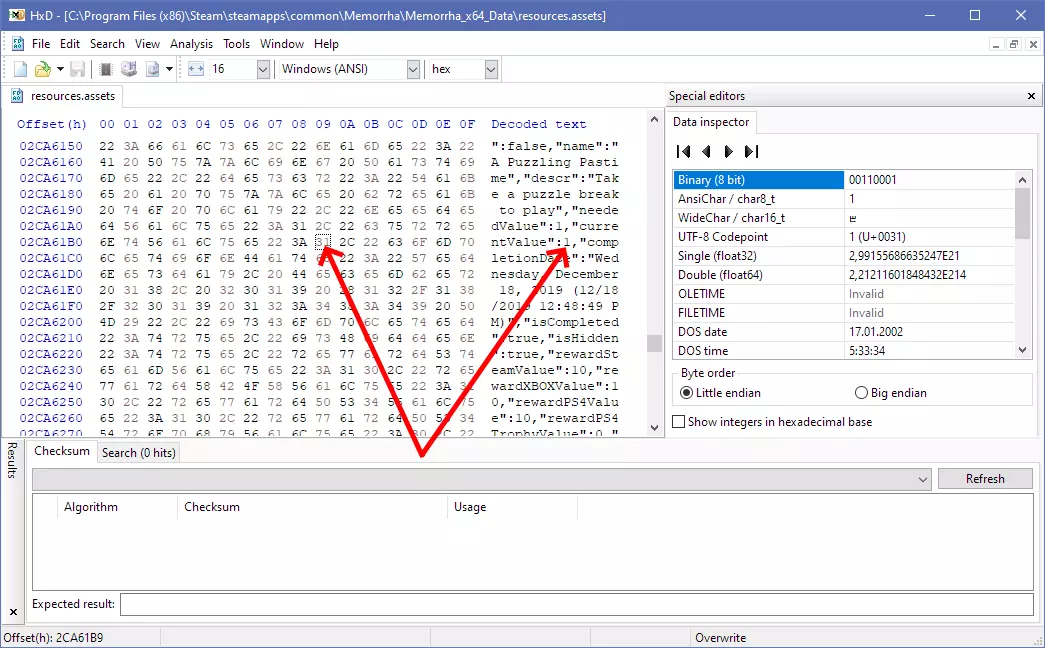Click the hex view scroll up arrow
The image size is (1045, 648).
click(654, 120)
